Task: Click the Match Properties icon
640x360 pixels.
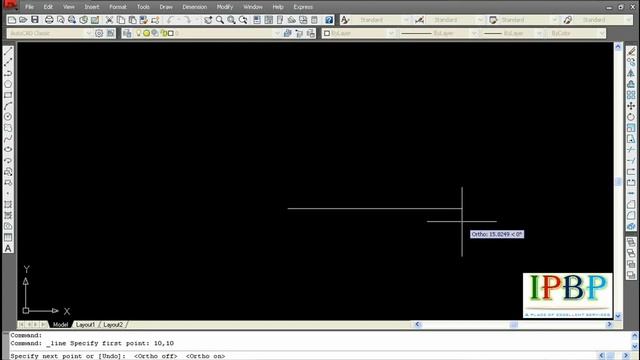Action: [x=144, y=20]
